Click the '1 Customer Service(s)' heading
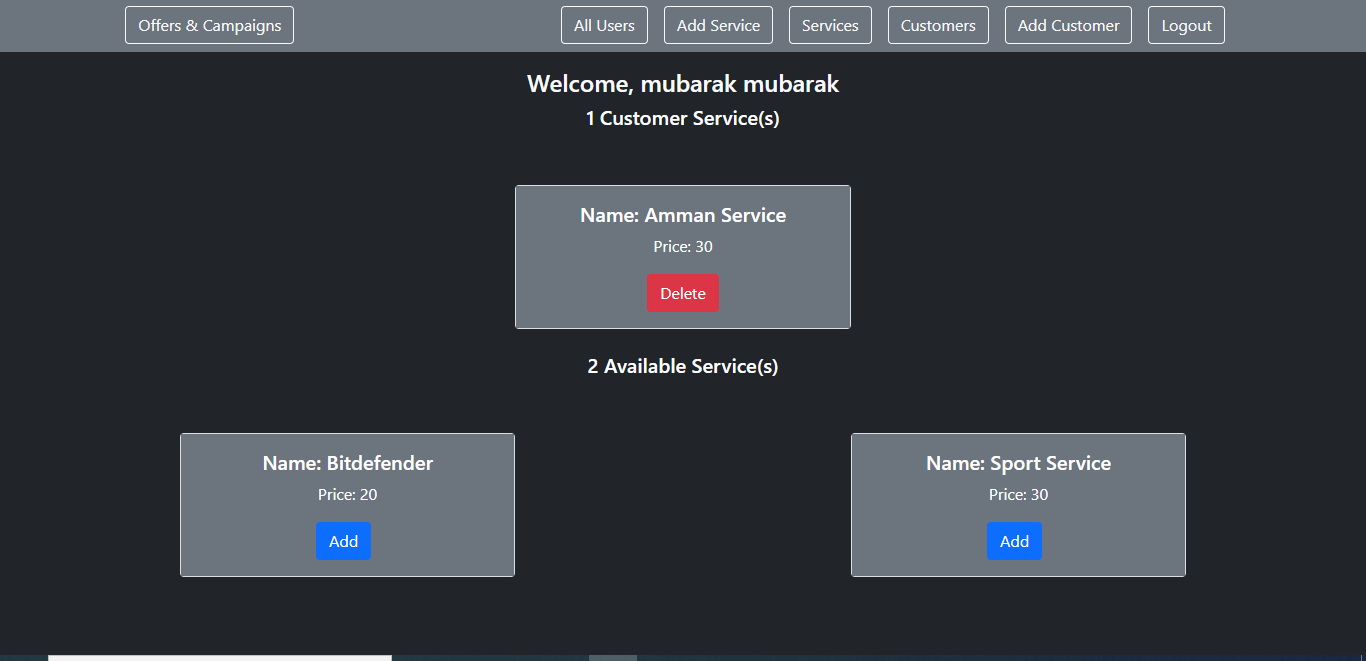Screen dimensions: 1366x661 tap(683, 118)
